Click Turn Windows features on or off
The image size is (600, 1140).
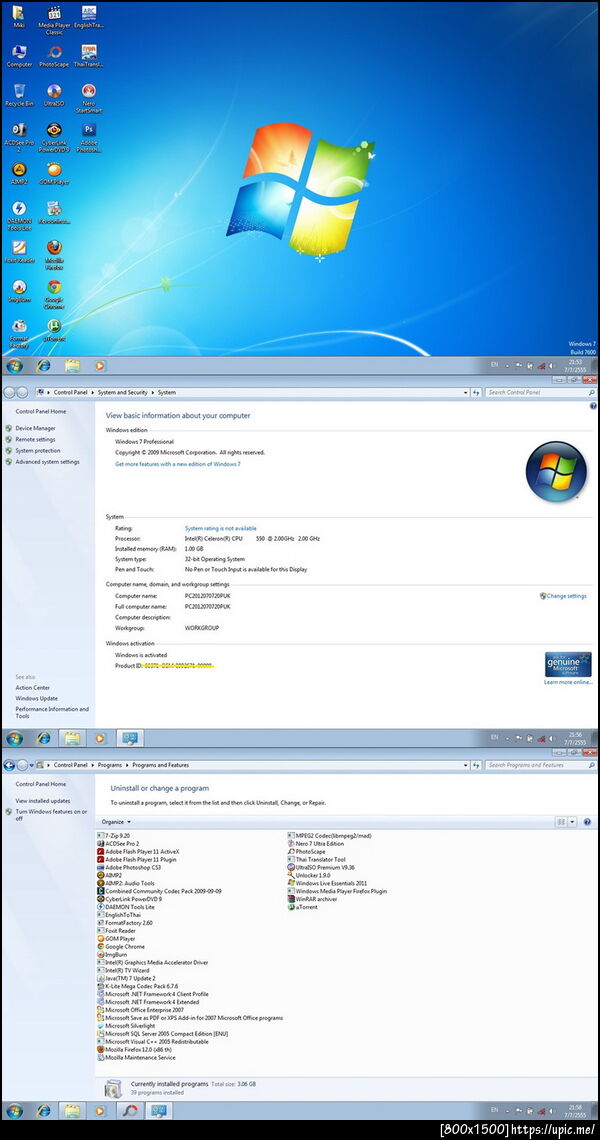point(51,815)
